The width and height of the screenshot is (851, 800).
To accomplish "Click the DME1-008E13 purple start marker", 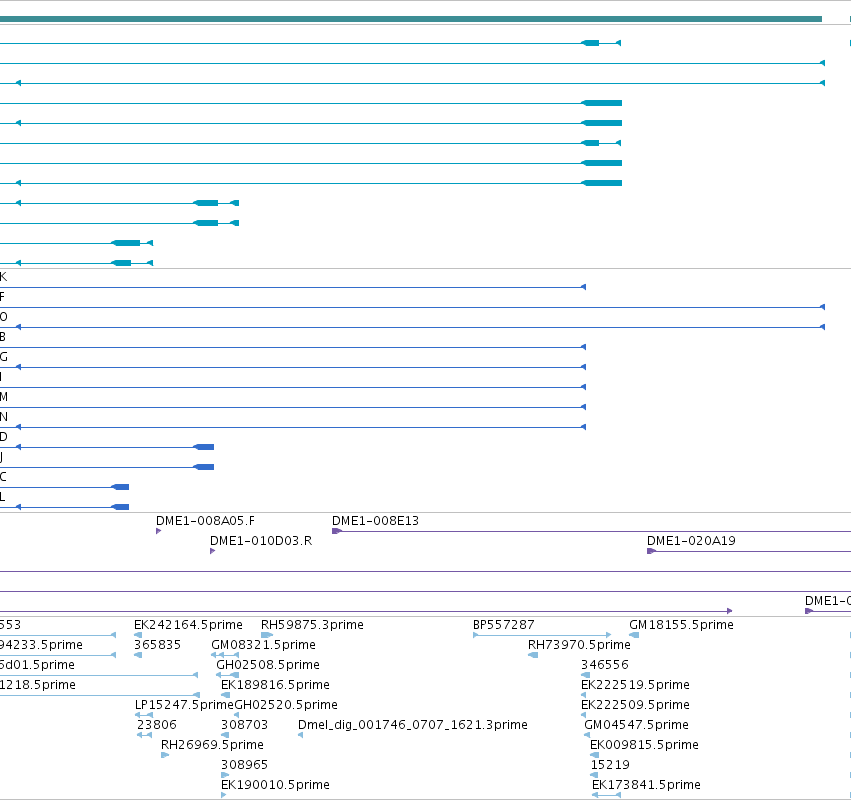I will 336,531.
